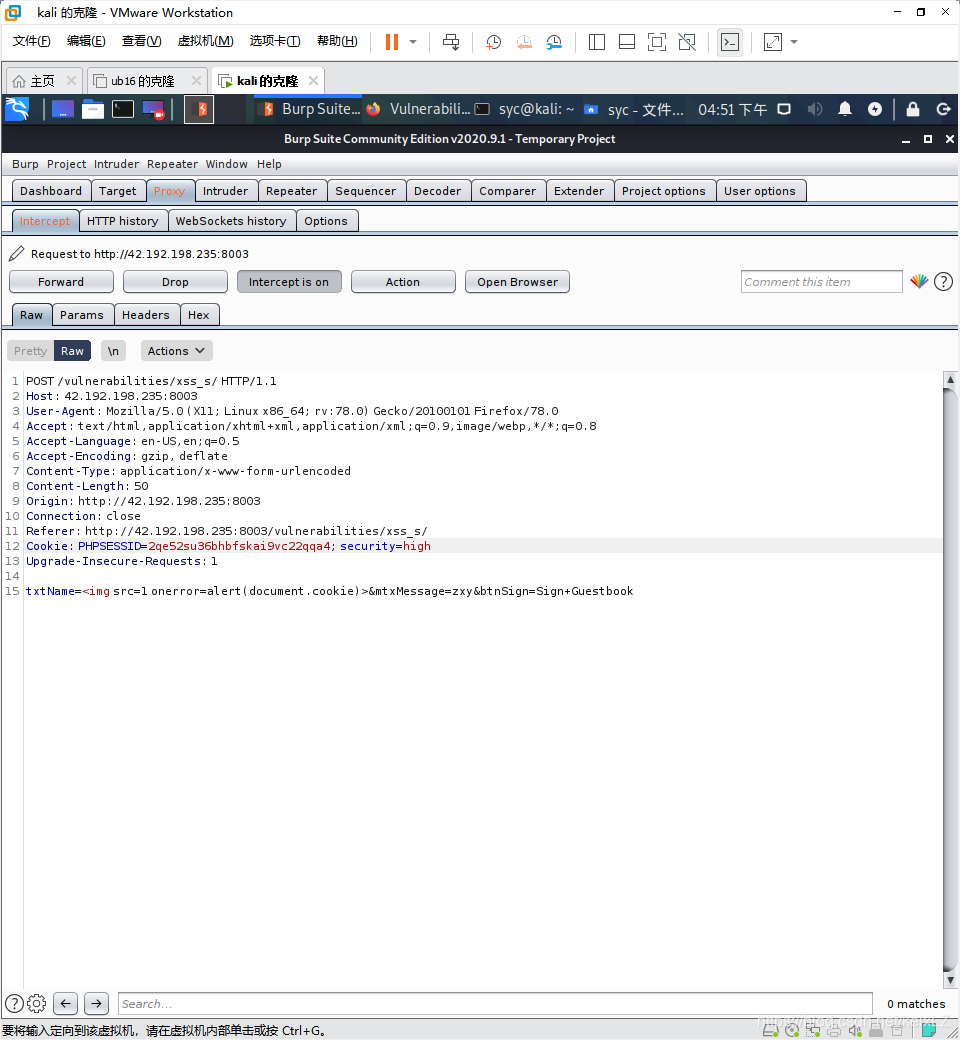
Task: Switch to the Hex request tab
Action: tap(198, 315)
